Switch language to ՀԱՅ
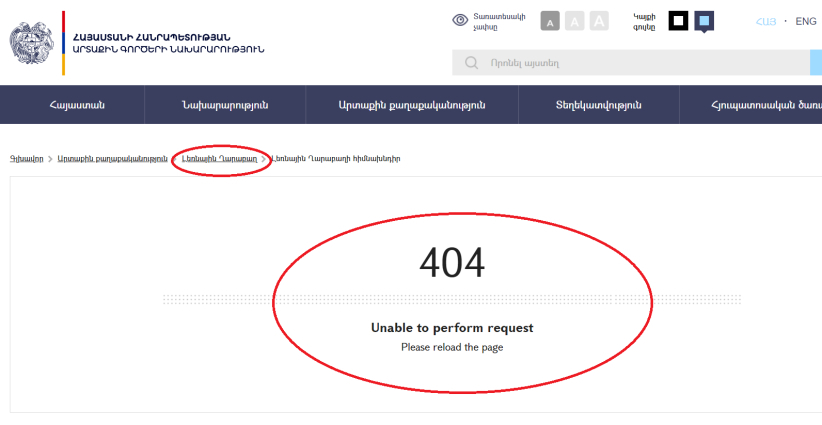Image resolution: width=822 pixels, height=425 pixels. click(766, 21)
